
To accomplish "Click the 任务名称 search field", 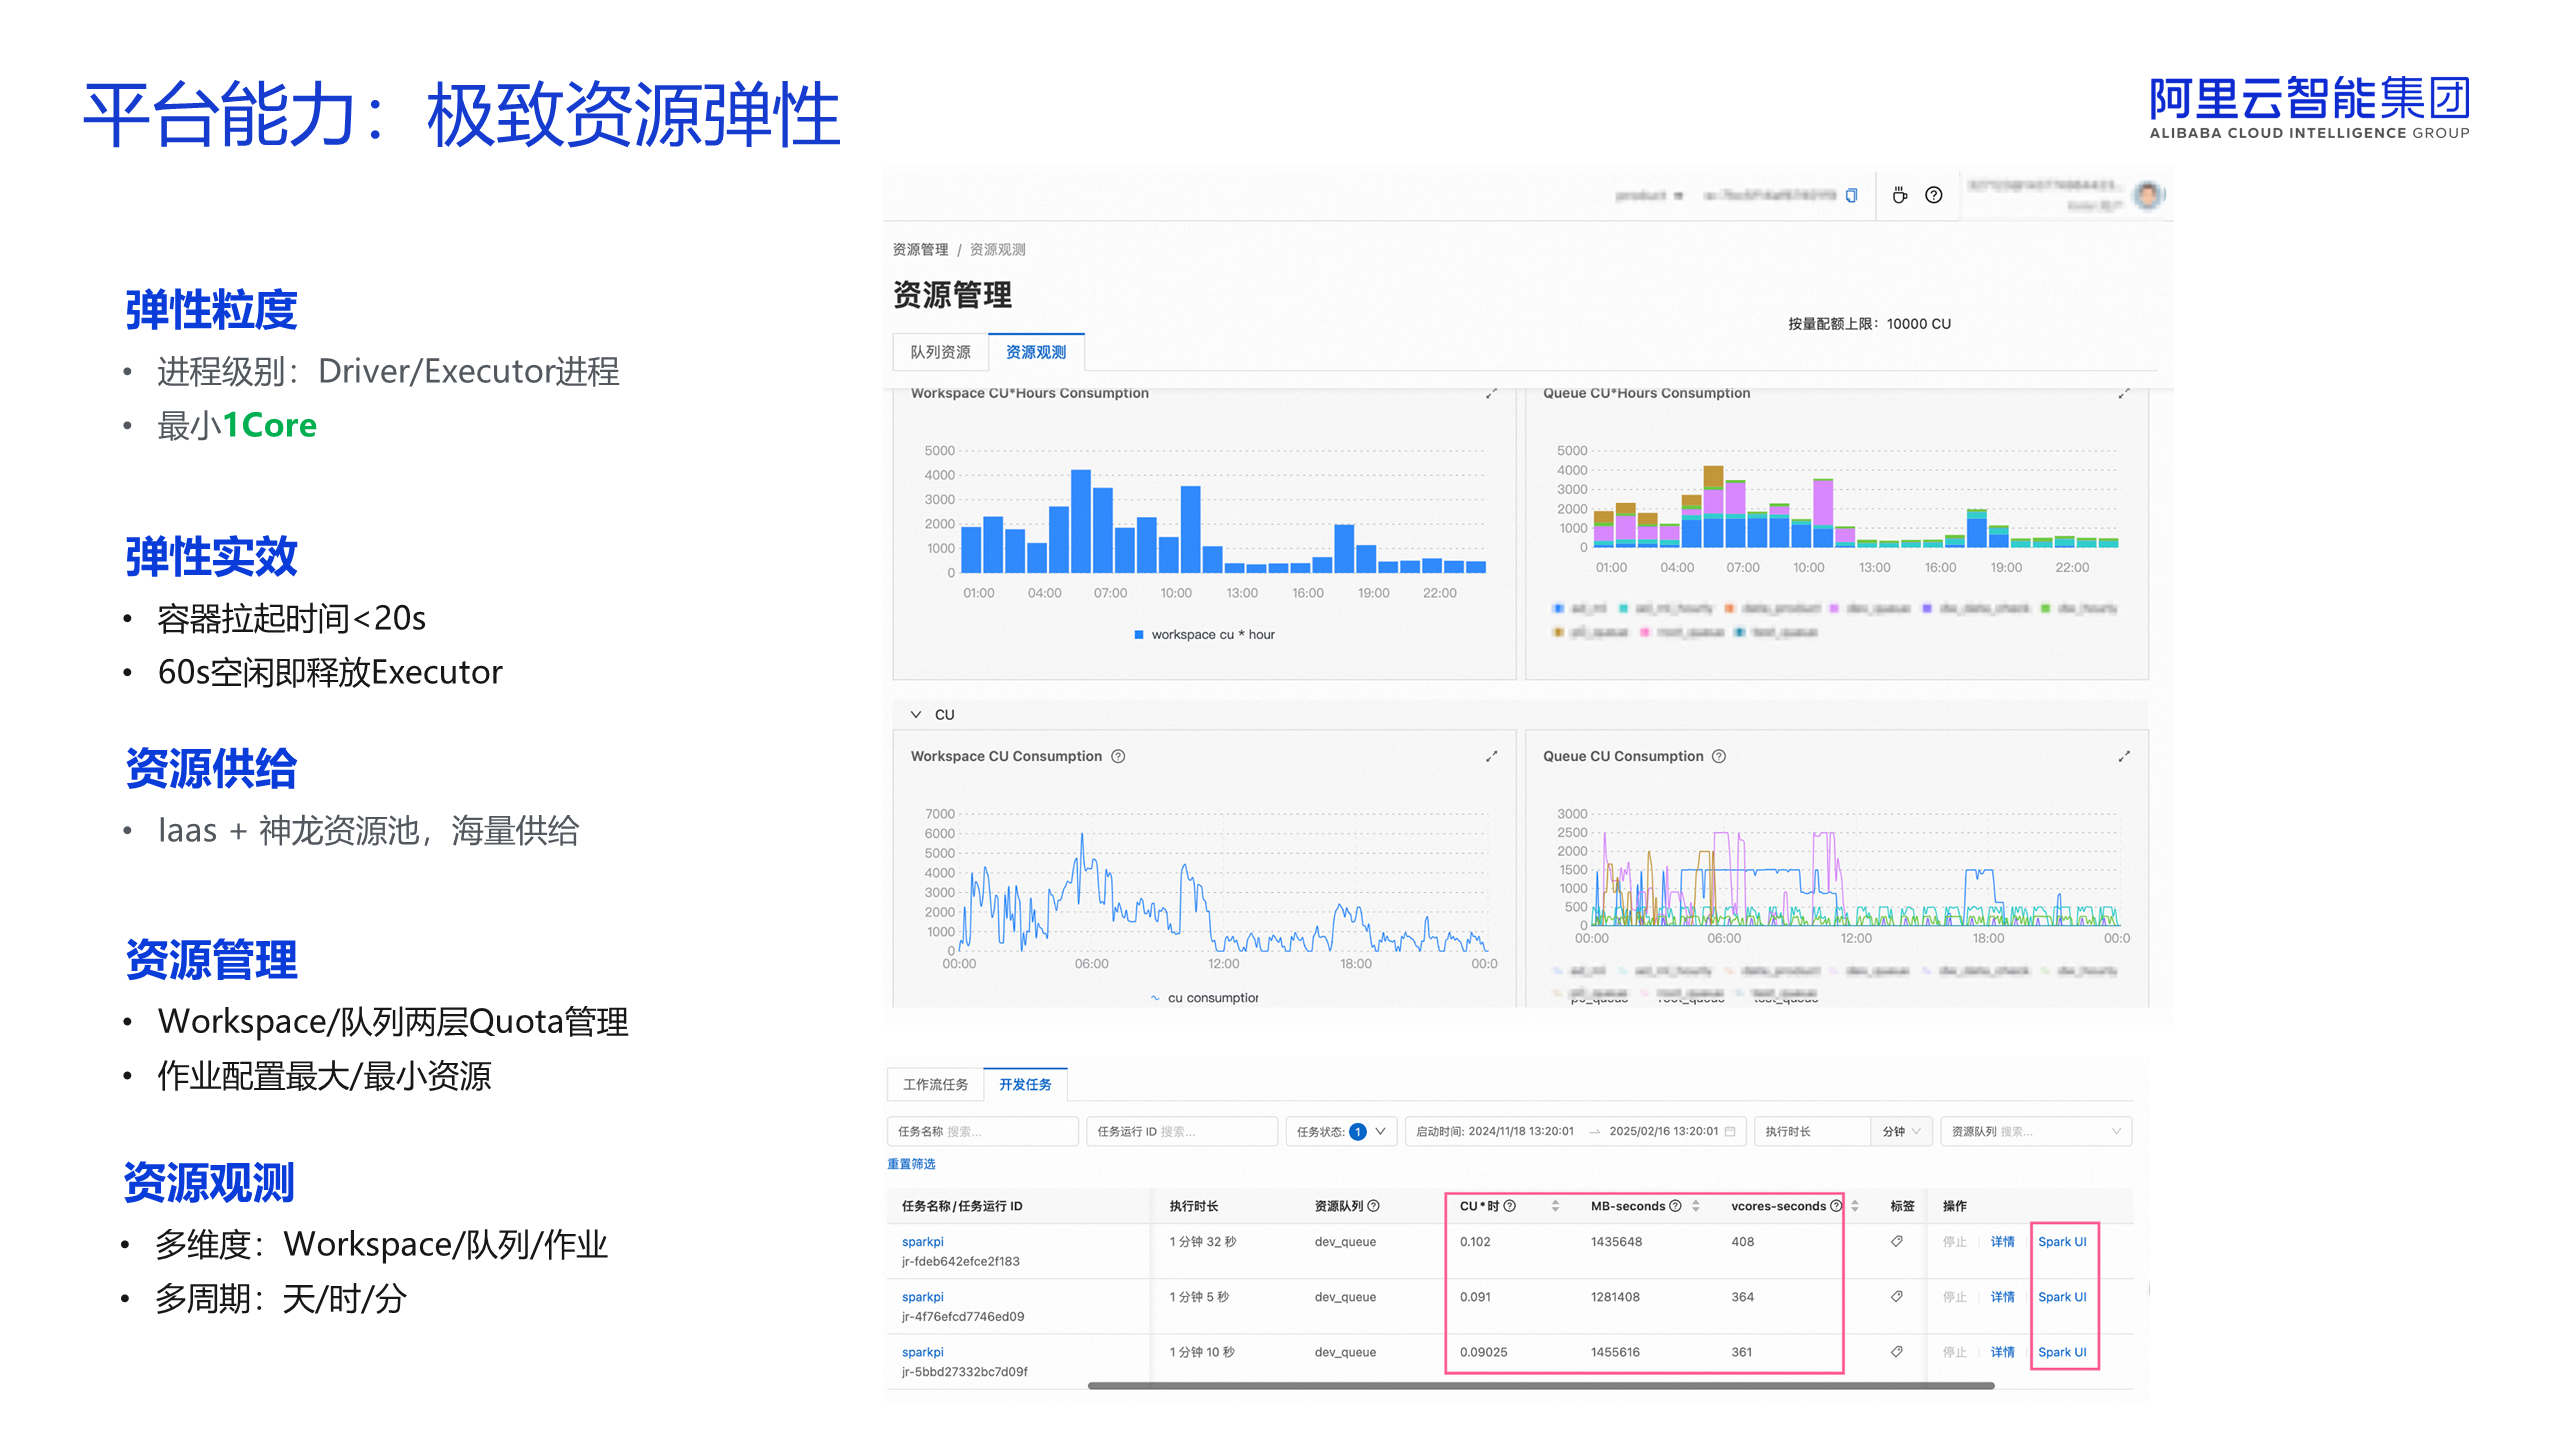I will point(982,1132).
